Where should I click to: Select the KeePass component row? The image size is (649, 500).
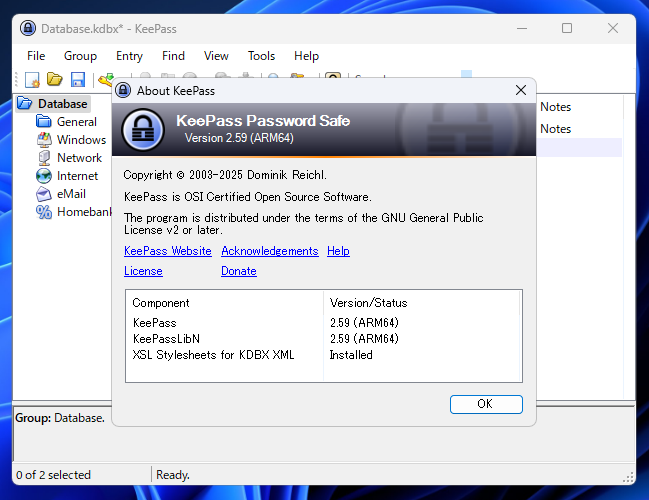click(323, 322)
